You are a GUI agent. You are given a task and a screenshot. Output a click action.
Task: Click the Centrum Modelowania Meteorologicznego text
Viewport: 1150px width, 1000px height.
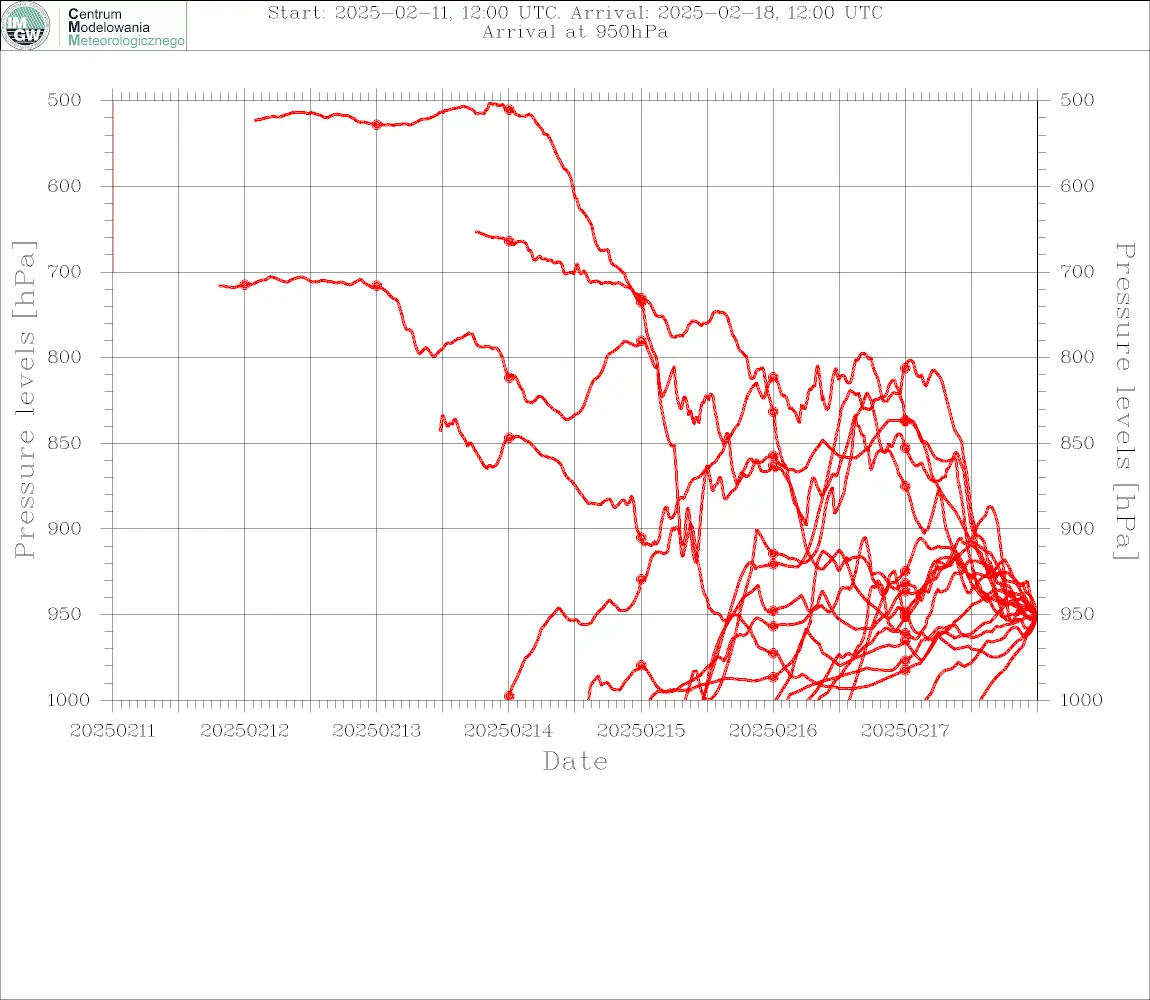point(126,27)
